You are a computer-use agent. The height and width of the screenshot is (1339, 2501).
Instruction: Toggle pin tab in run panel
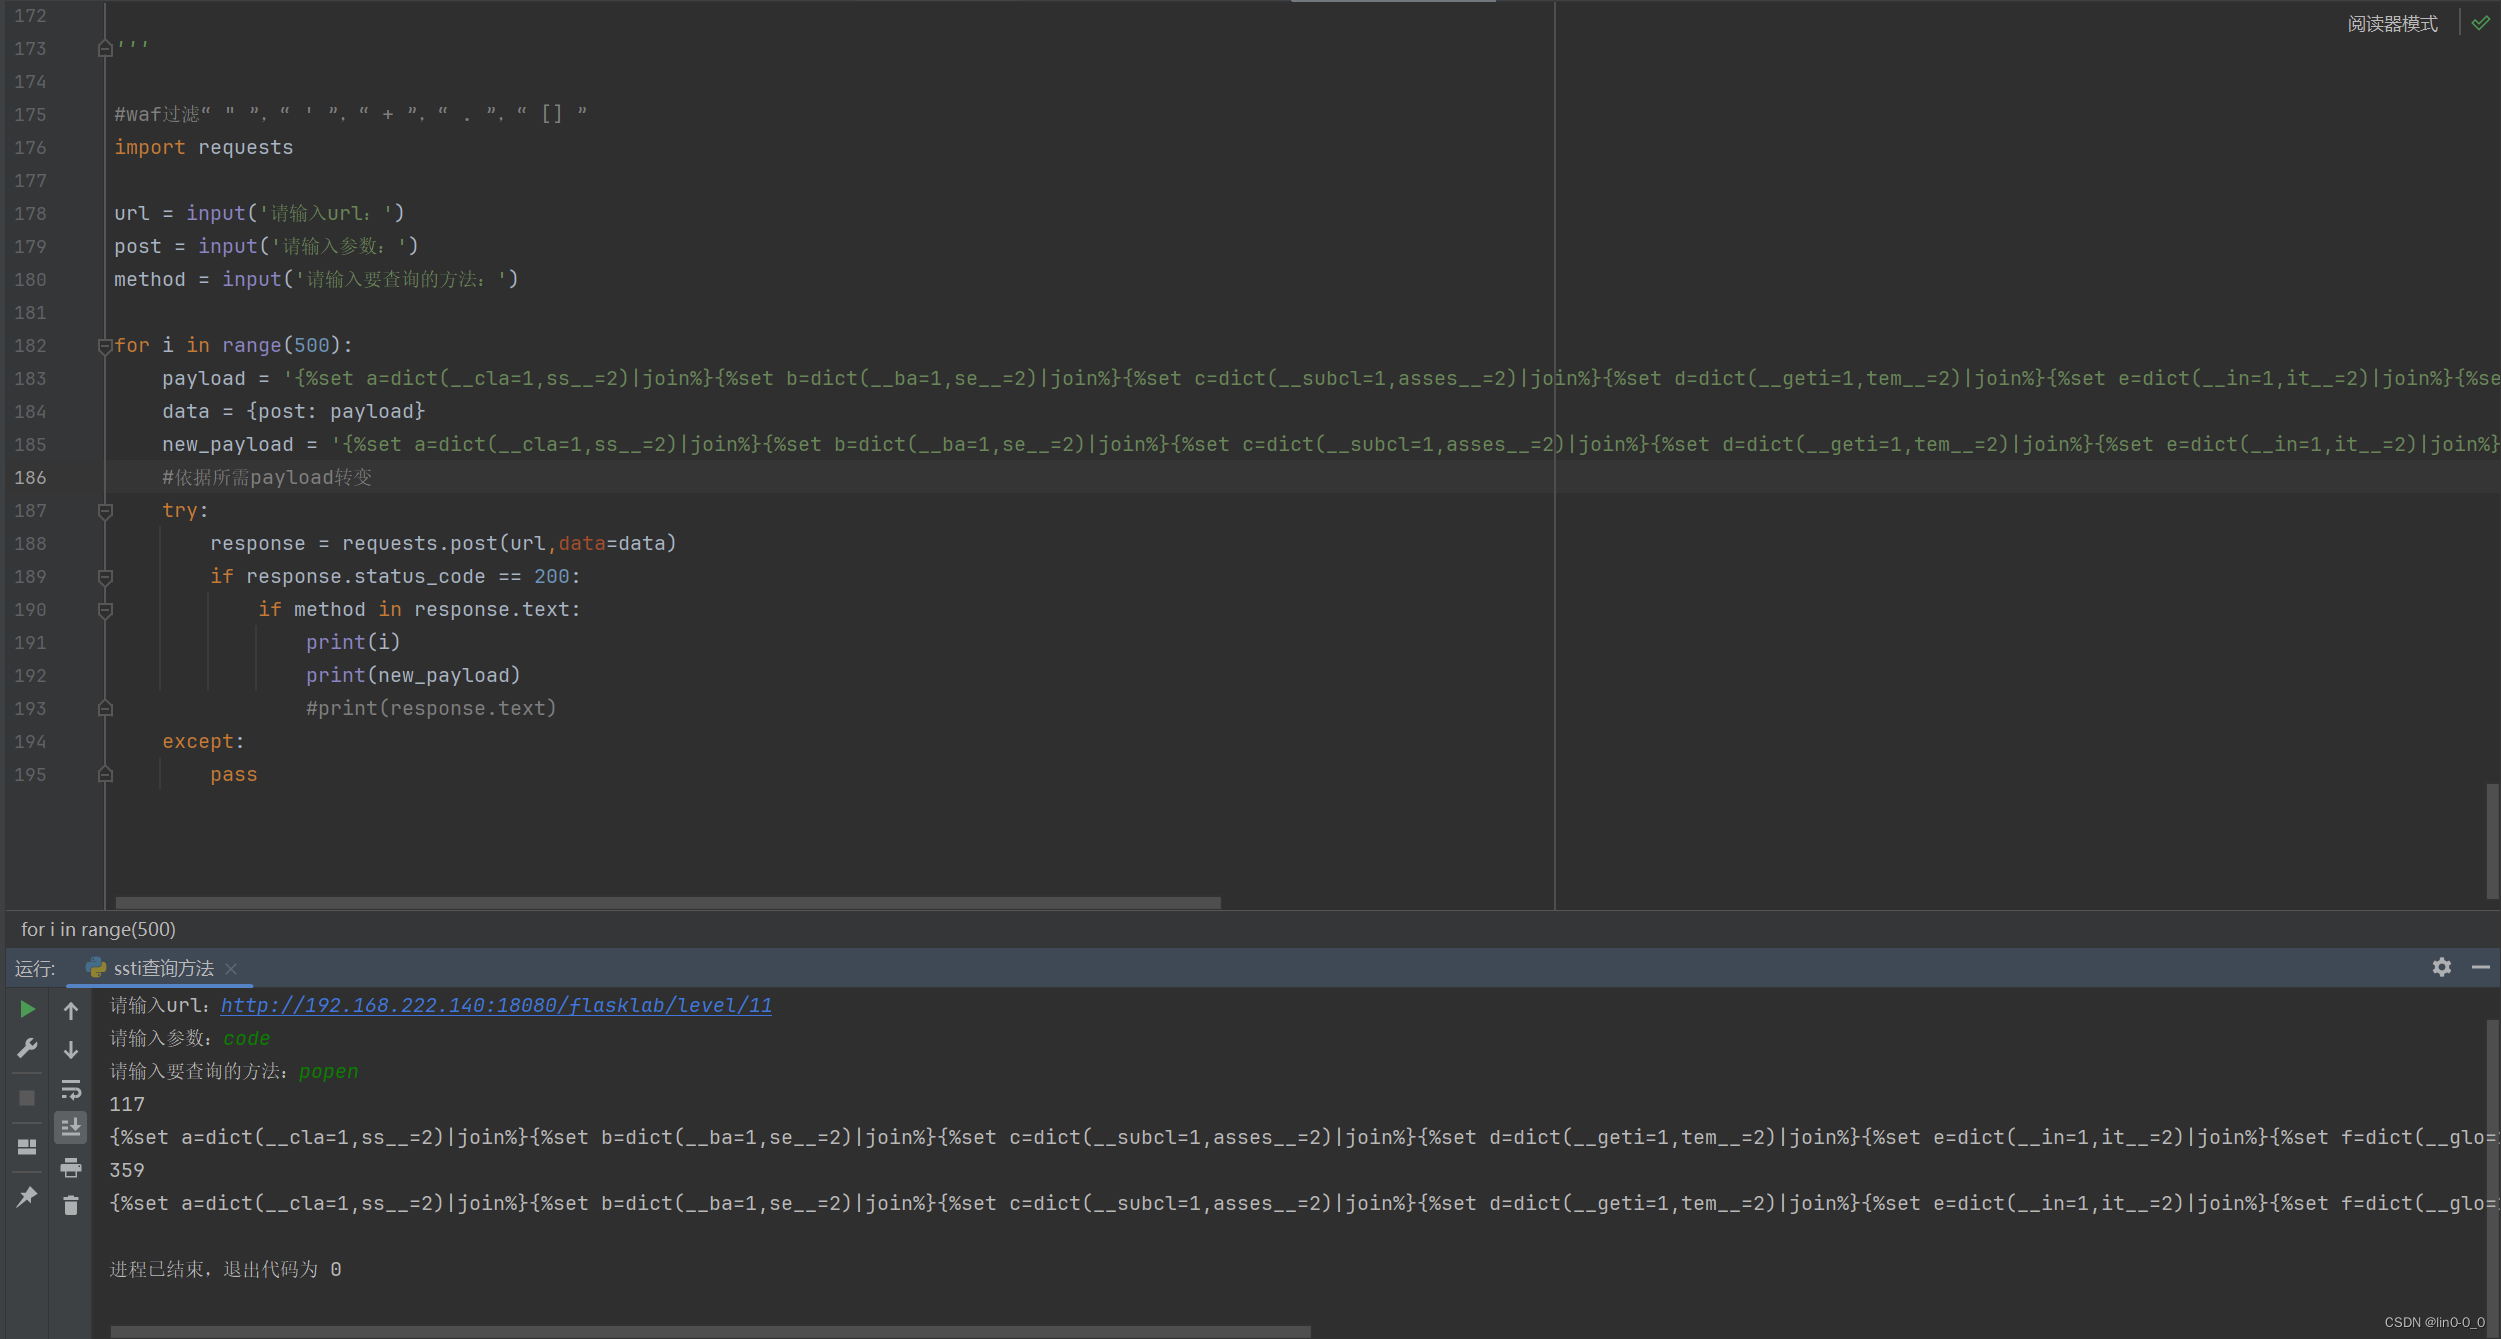click(27, 1196)
